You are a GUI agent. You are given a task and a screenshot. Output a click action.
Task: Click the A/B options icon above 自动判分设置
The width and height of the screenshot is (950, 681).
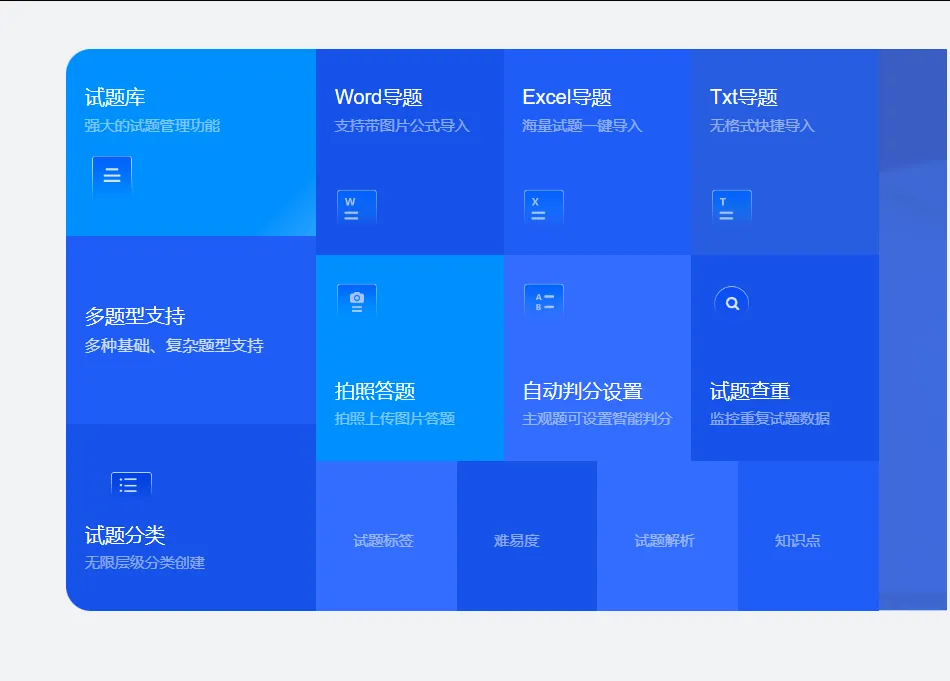[x=543, y=302]
